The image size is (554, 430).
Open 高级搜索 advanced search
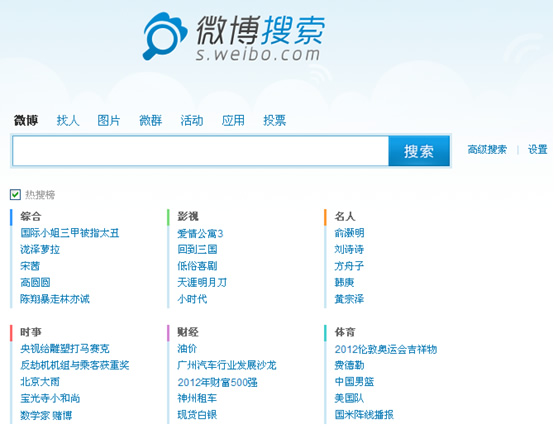[x=487, y=149]
